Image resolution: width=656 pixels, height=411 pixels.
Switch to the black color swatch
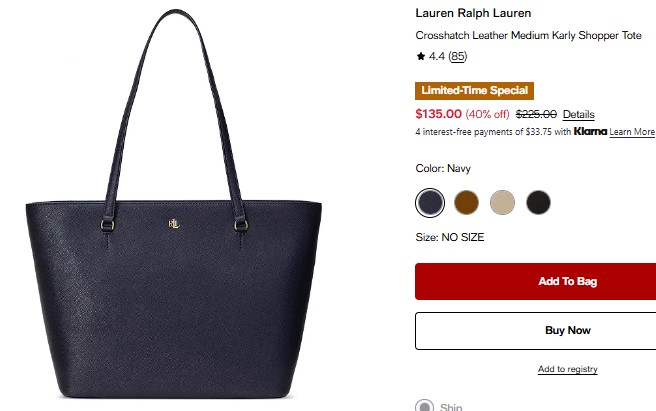pyautogui.click(x=538, y=203)
